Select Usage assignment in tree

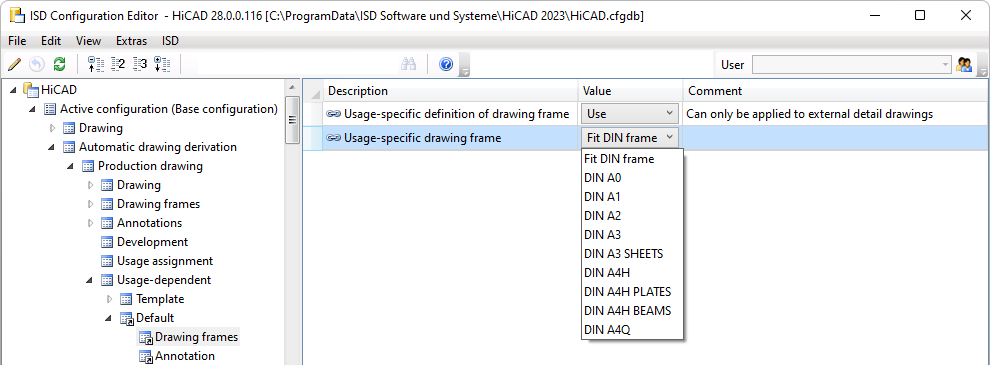pyautogui.click(x=165, y=261)
